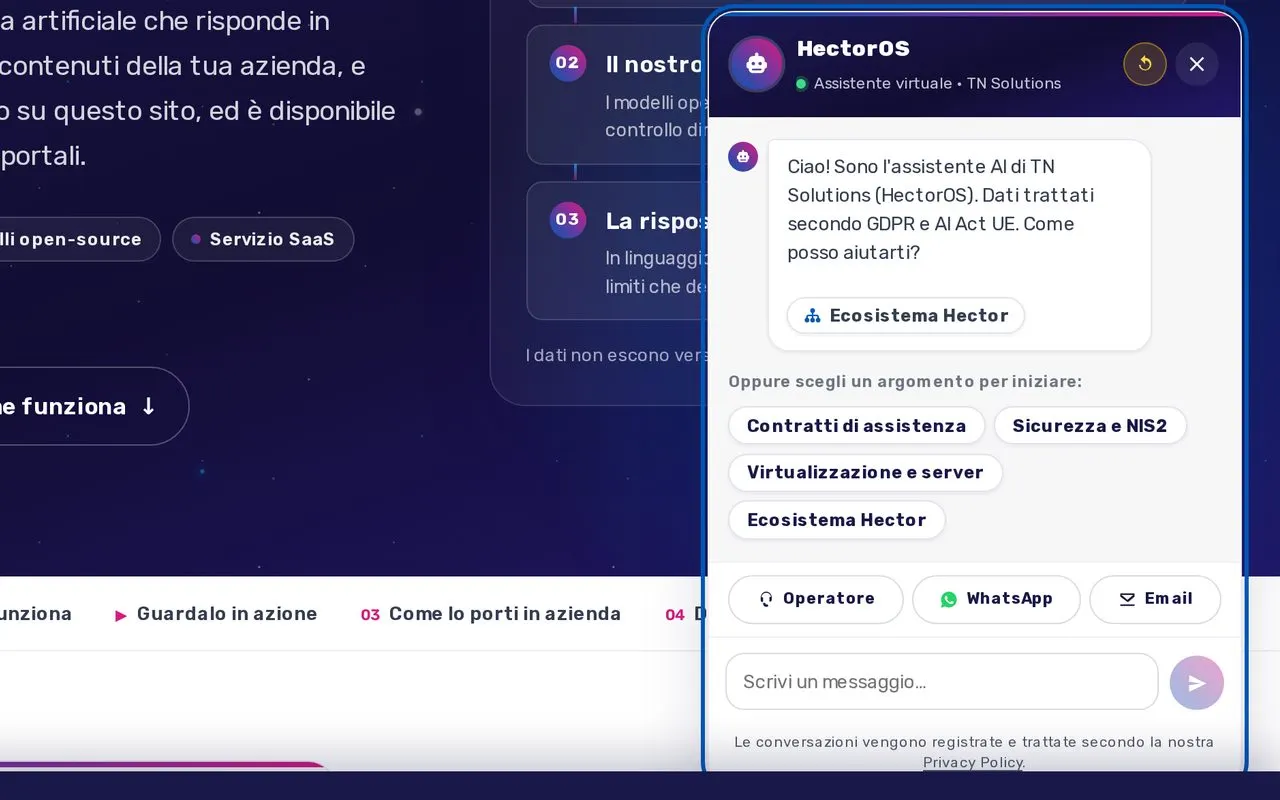Image resolution: width=1280 pixels, height=800 pixels.
Task: Click the HectorOS robot avatar icon
Action: pyautogui.click(x=757, y=64)
